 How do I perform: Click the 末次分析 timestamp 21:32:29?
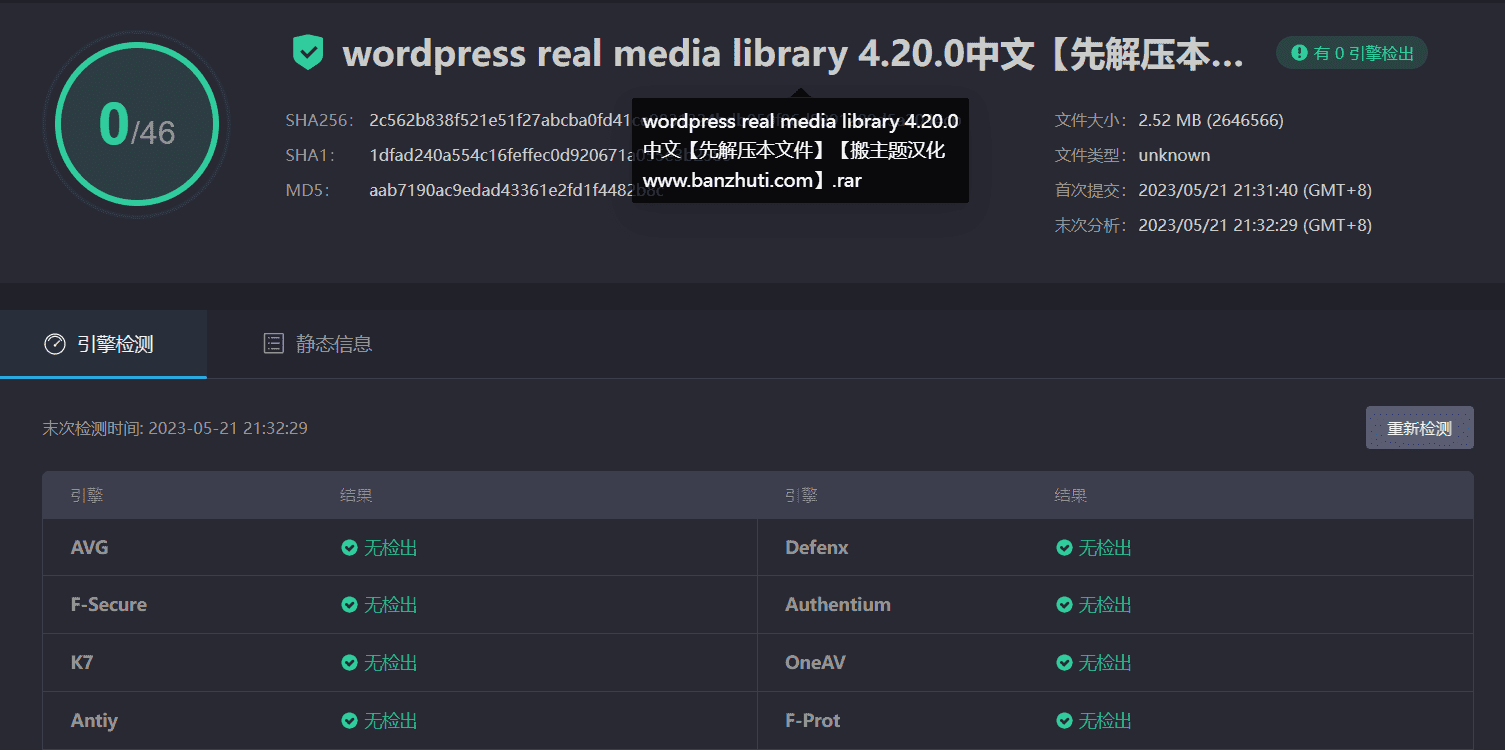[1255, 225]
